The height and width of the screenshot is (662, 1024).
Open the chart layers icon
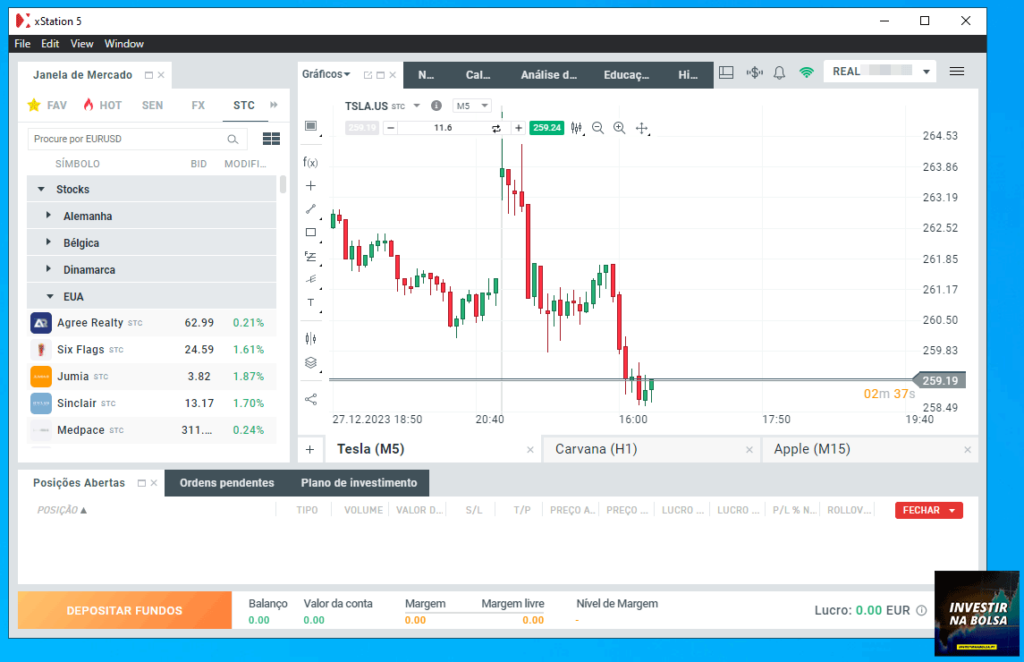coord(311,362)
